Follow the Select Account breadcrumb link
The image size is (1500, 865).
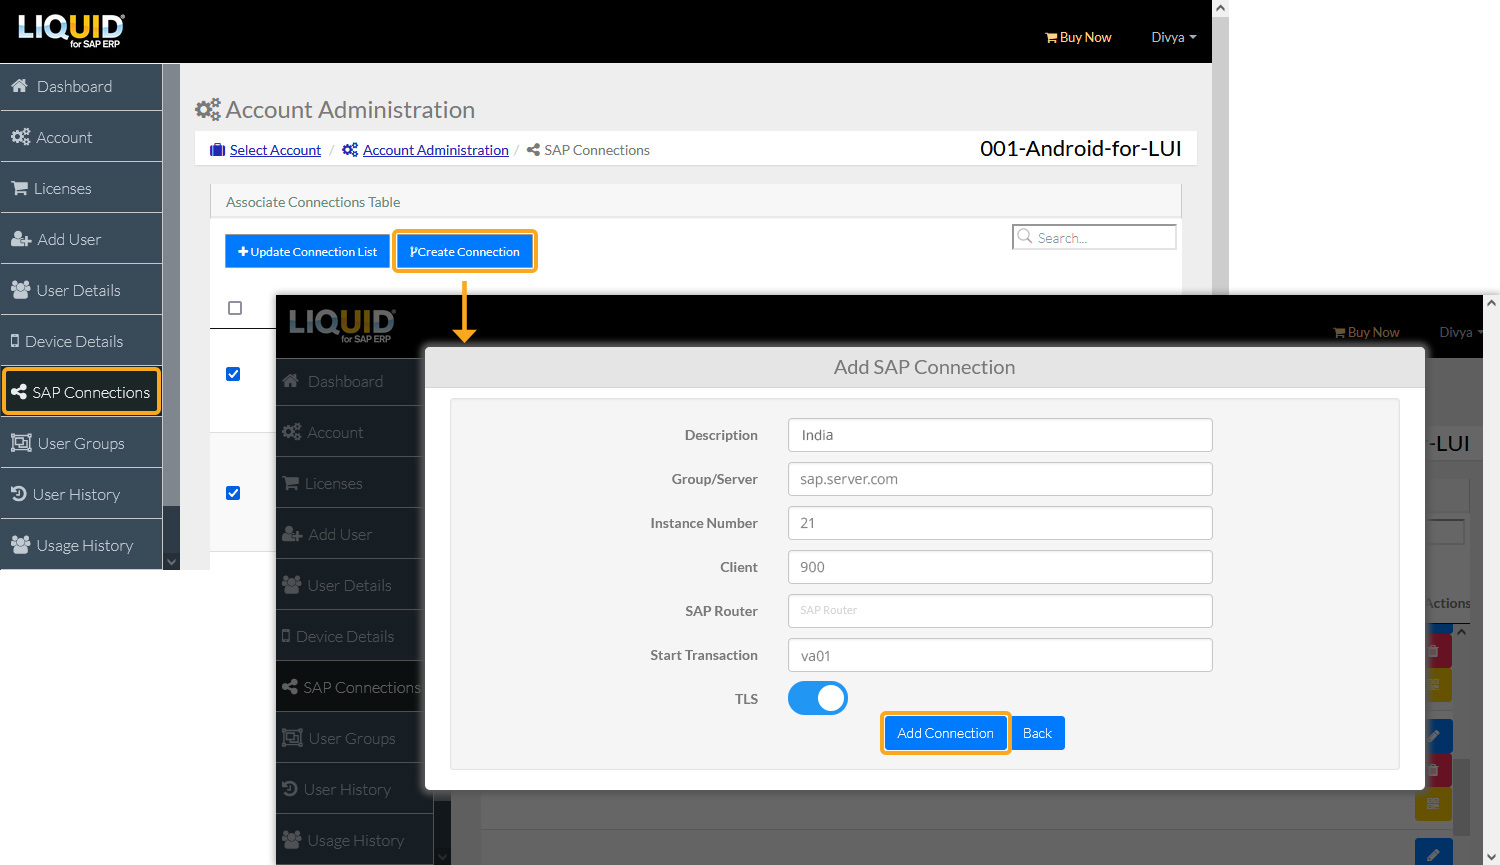tap(275, 150)
